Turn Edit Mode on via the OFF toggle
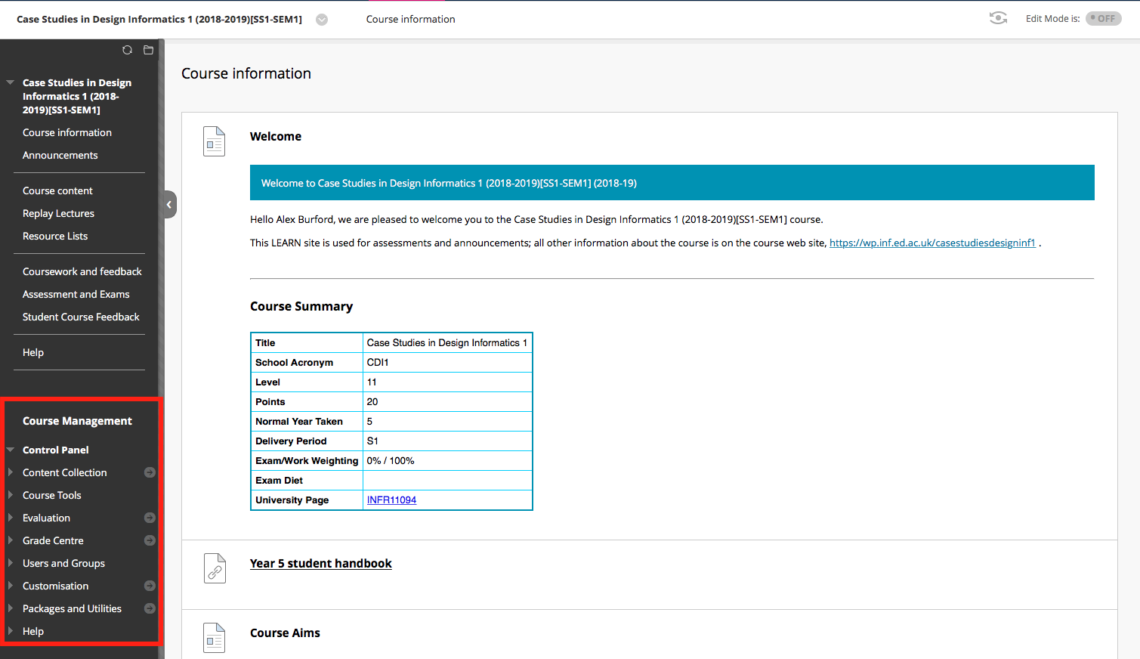1140x659 pixels. click(x=1103, y=17)
